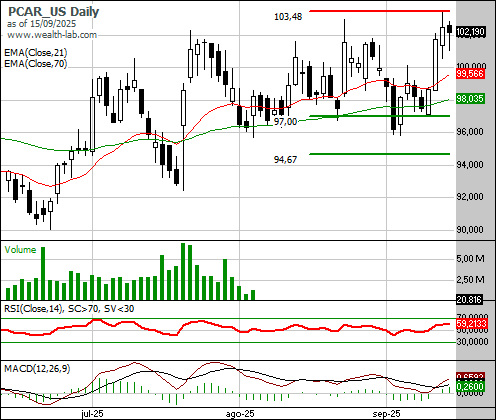The width and height of the screenshot is (496, 420).
Task: Select the 94,67 support level label
Action: tap(285, 160)
